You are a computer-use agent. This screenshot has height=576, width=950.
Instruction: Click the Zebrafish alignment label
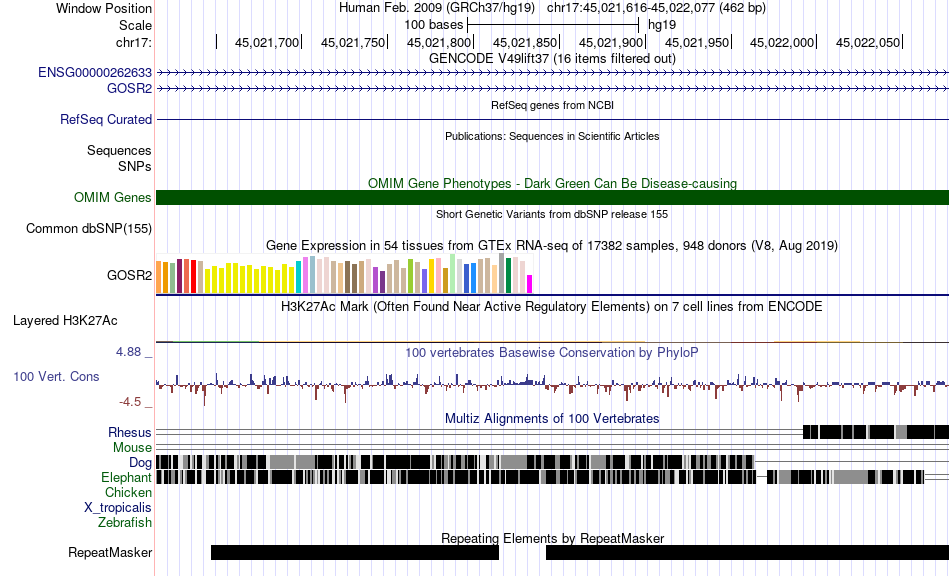[x=125, y=522]
